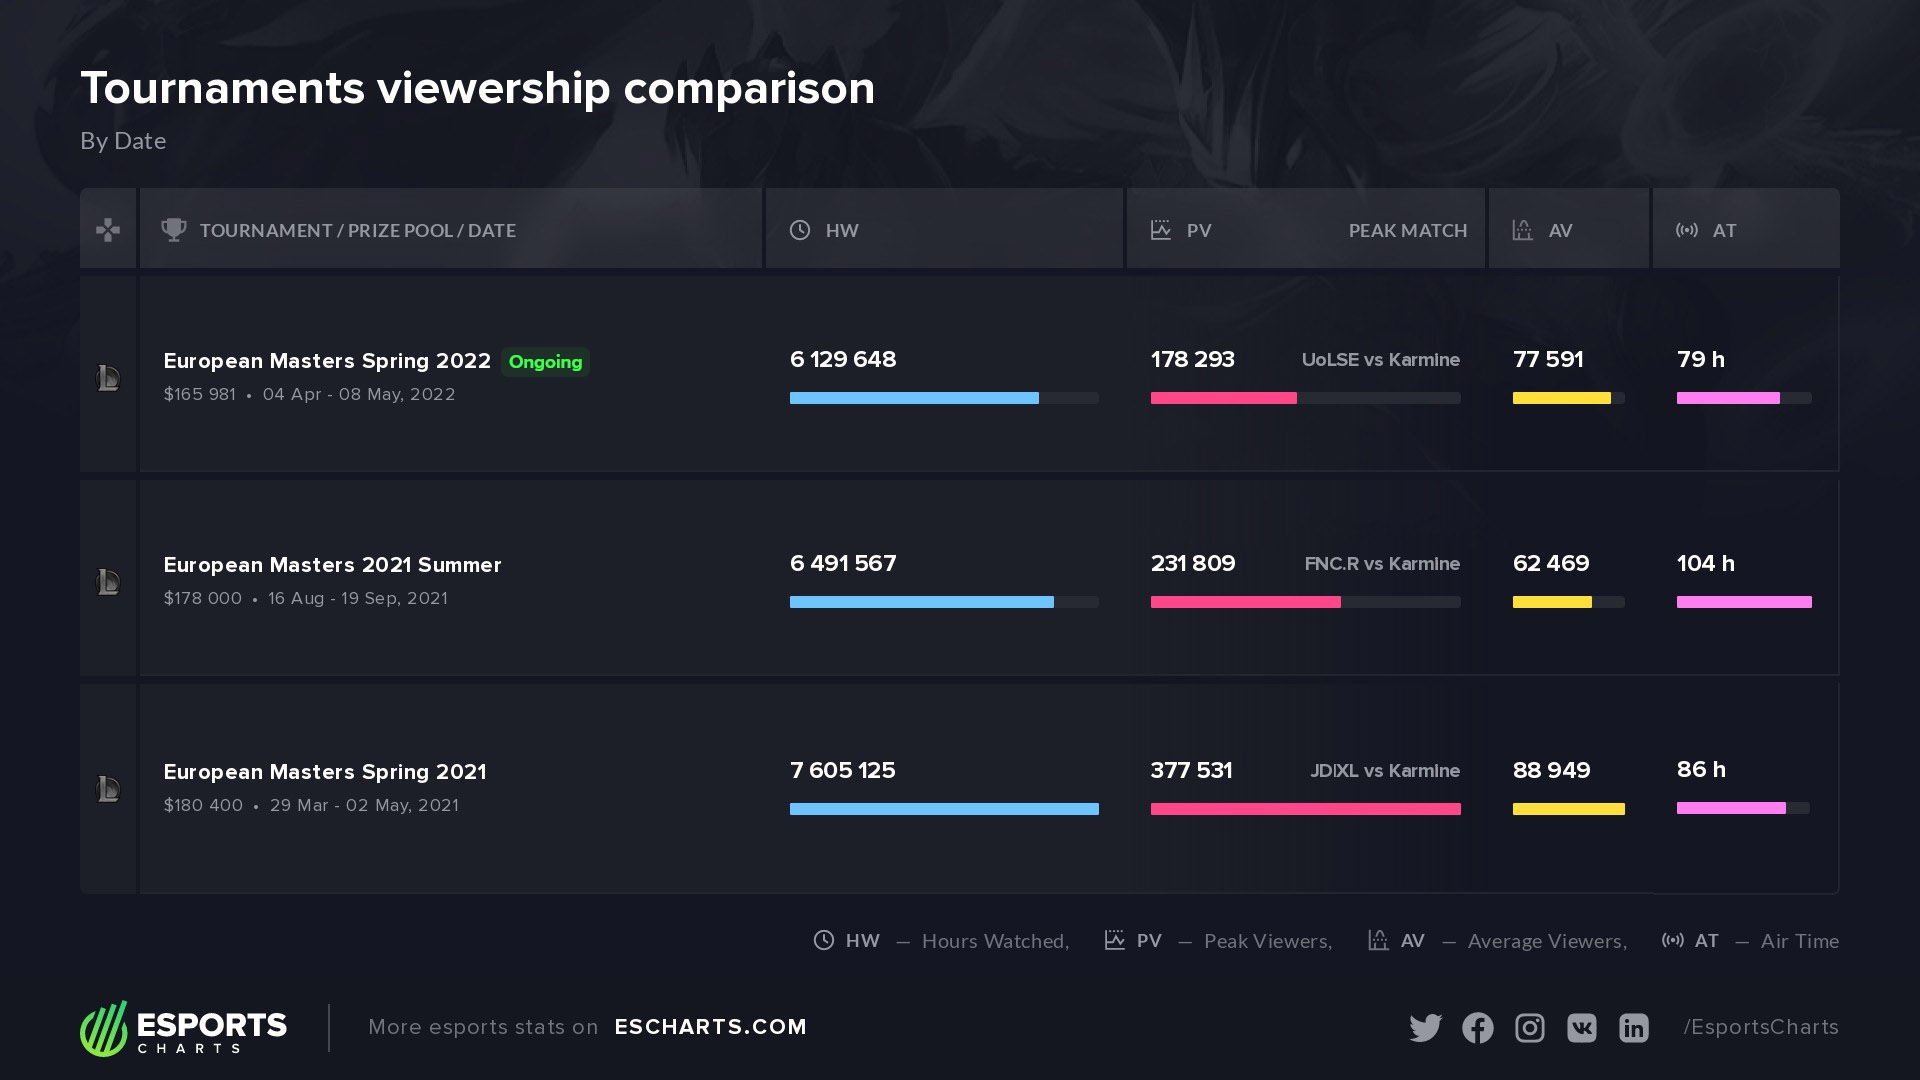Click the green Ongoing status badge
The height and width of the screenshot is (1080, 1920).
click(x=545, y=362)
